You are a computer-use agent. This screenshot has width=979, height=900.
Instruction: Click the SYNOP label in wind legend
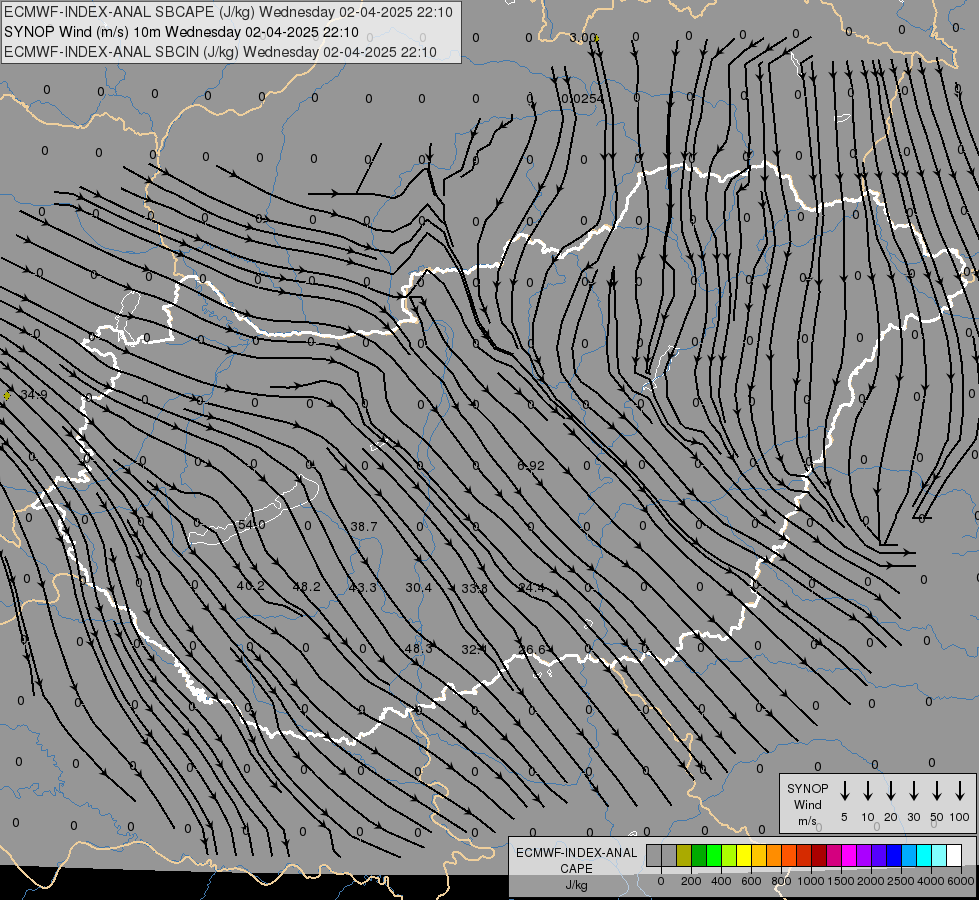[807, 788]
